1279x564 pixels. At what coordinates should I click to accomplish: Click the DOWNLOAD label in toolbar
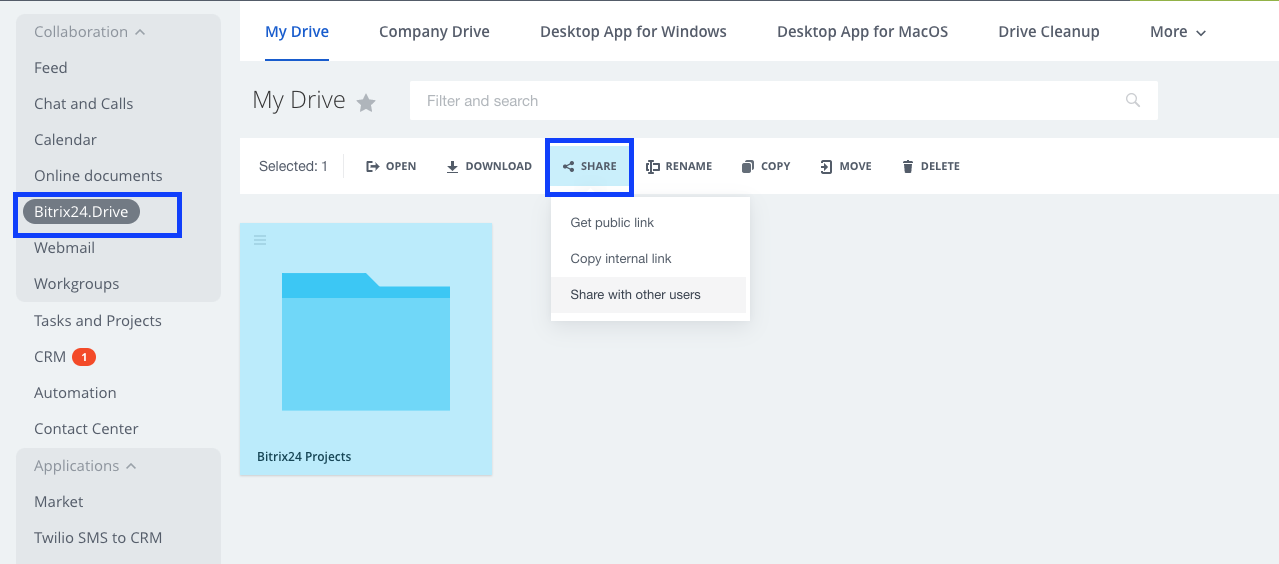click(x=499, y=167)
